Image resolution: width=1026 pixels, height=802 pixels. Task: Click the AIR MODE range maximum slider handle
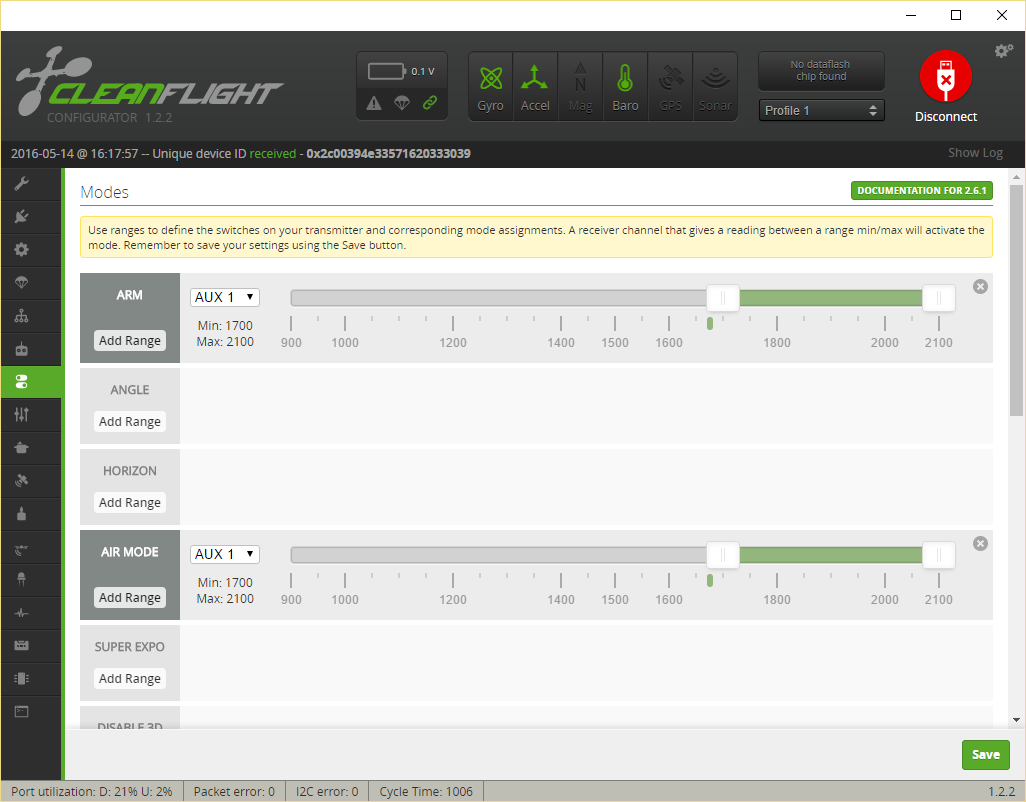pyautogui.click(x=938, y=555)
